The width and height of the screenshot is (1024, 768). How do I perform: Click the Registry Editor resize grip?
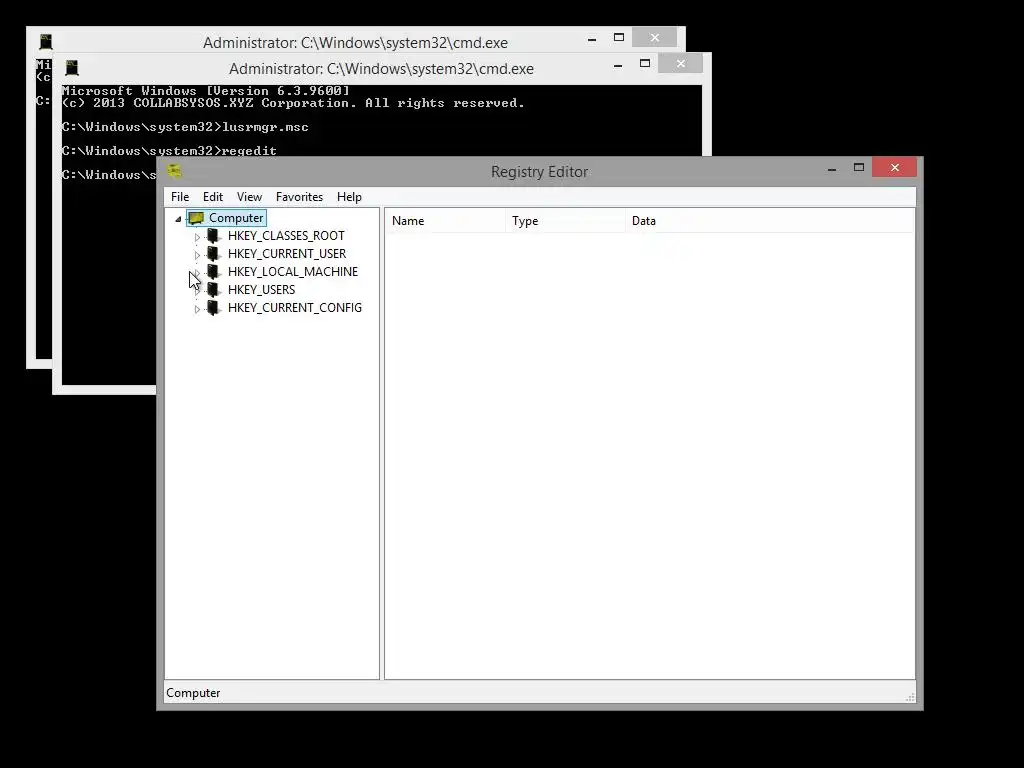pyautogui.click(x=910, y=697)
